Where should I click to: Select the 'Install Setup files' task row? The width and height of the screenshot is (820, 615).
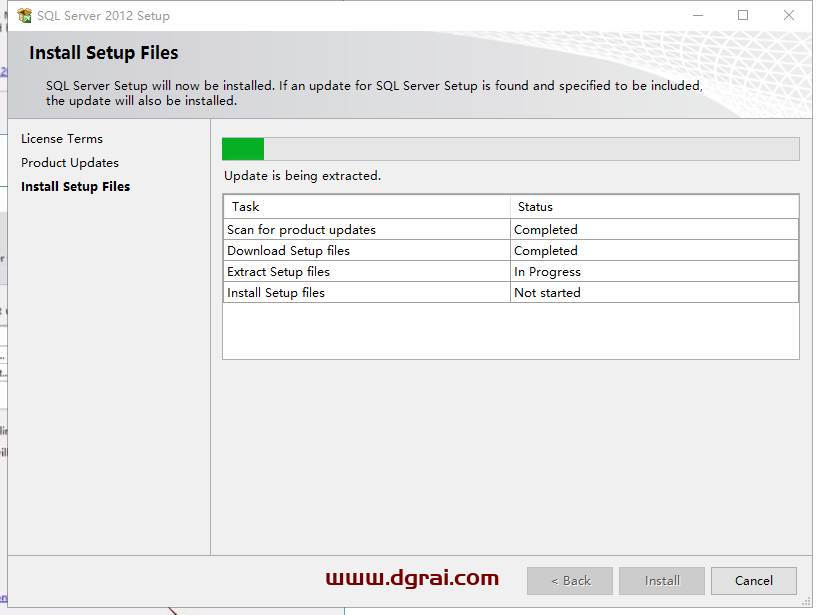(510, 292)
